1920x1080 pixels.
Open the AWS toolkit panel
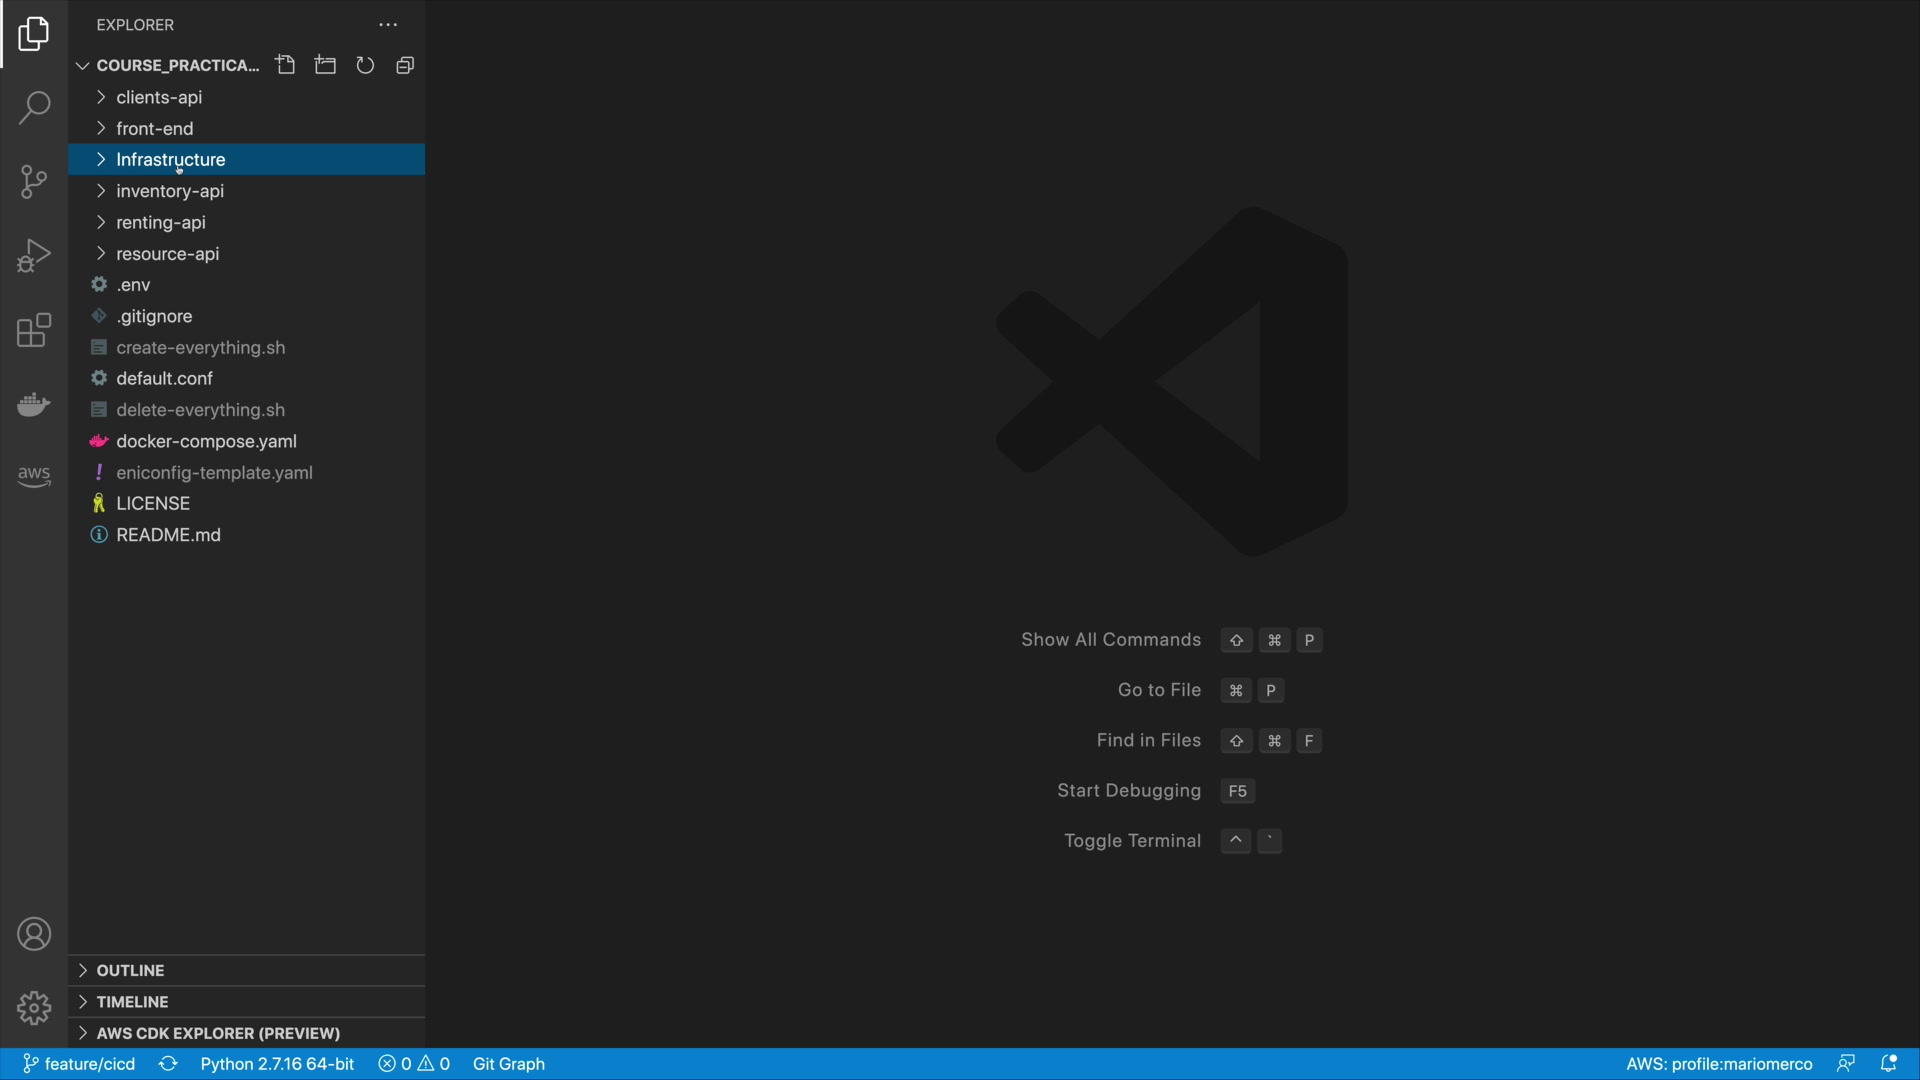[34, 477]
